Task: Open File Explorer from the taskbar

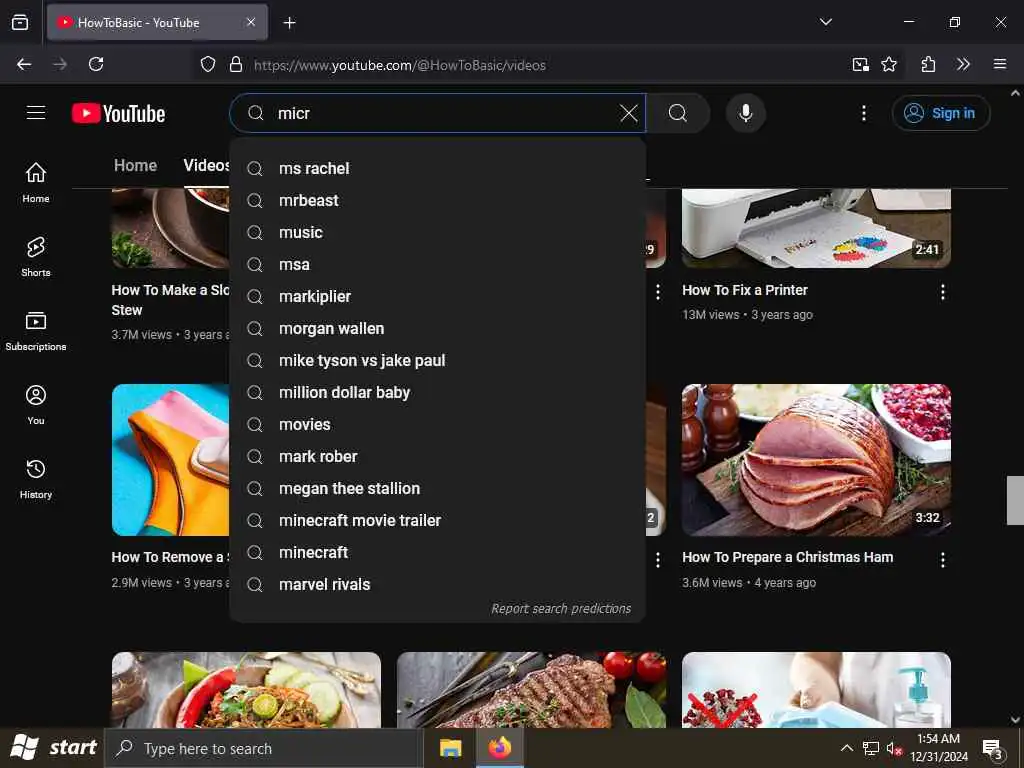Action: tap(450, 748)
